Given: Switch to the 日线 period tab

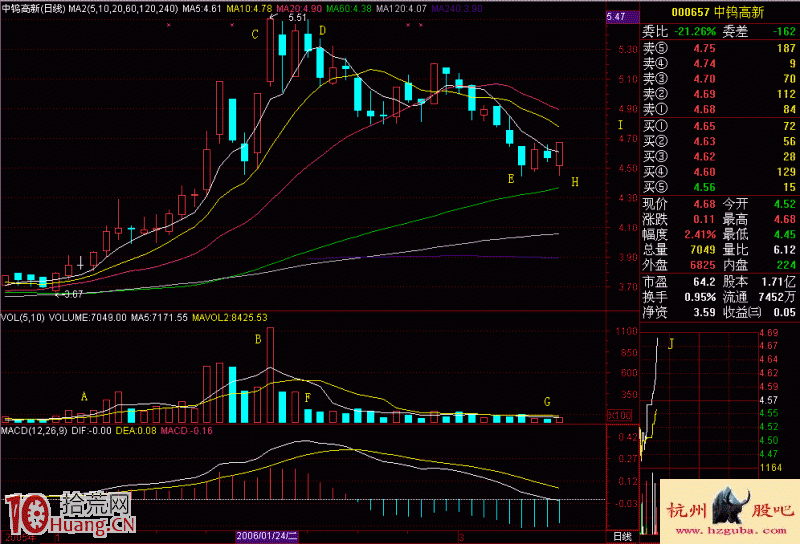Looking at the screenshot, I should [622, 536].
